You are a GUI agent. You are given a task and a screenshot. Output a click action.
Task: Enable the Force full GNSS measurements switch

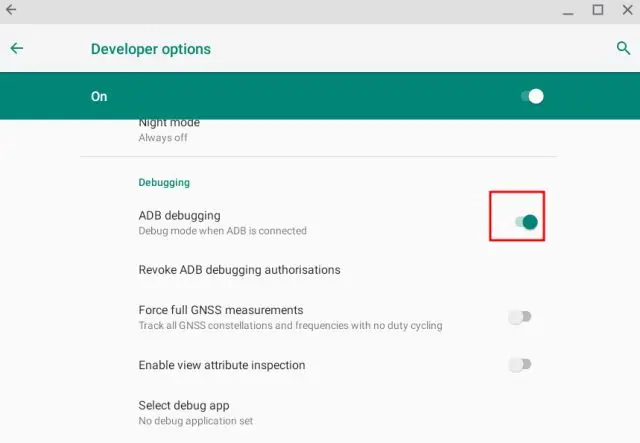(520, 317)
